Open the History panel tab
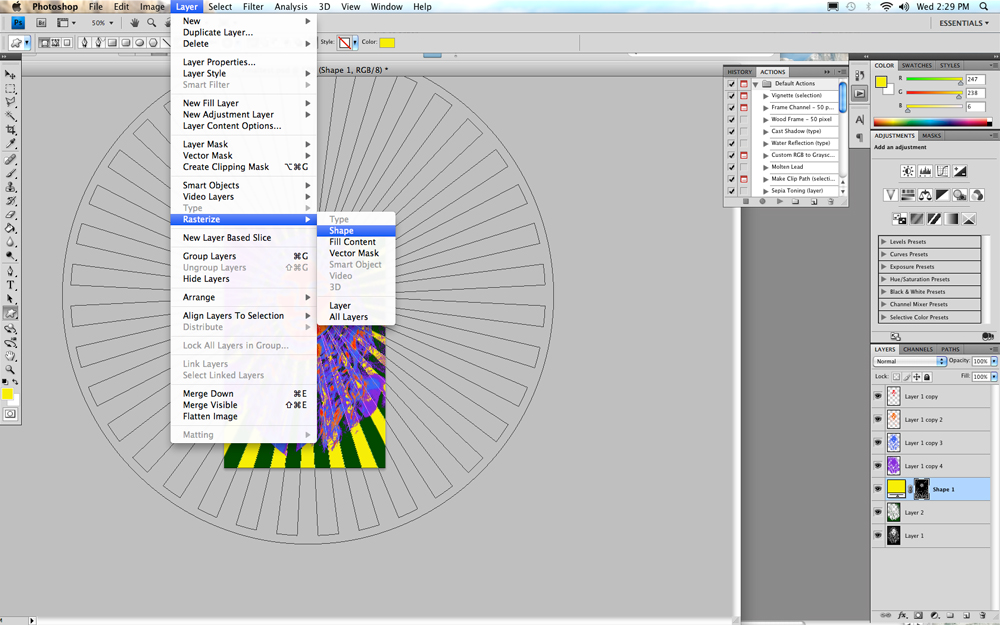The height and width of the screenshot is (625, 1000). [x=740, y=72]
